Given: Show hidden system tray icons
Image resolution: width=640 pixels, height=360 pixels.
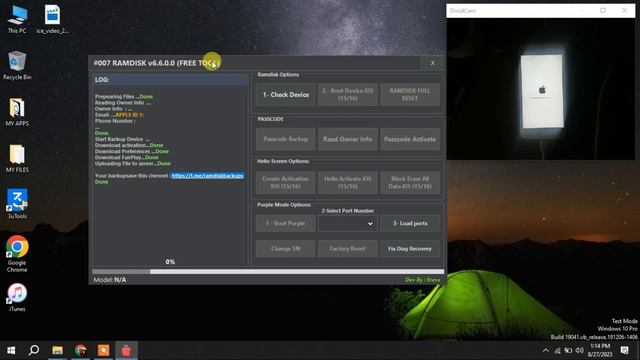Looking at the screenshot, I should (546, 351).
